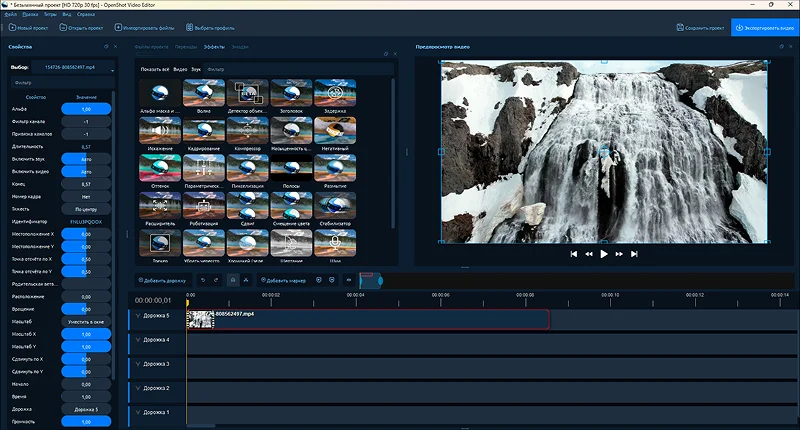Click the undo arrow in timeline toolbar

(x=203, y=280)
